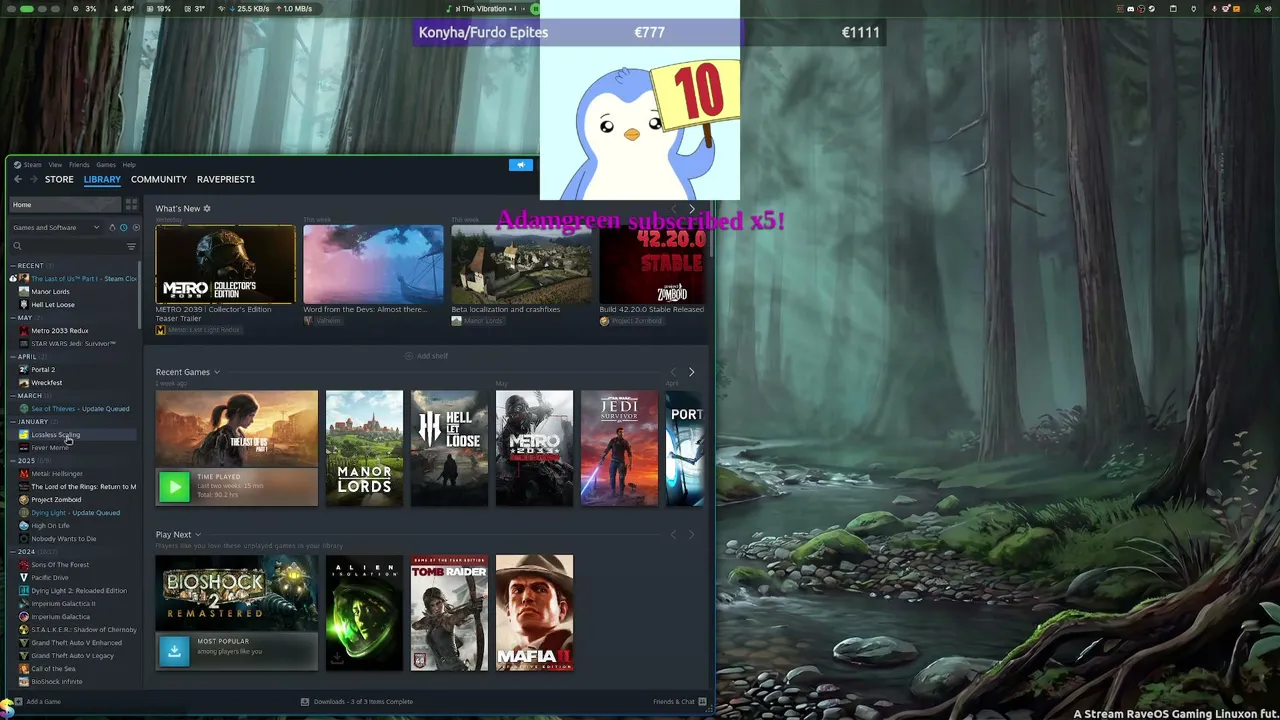Toggle the ready-to-play filter icon

pyautogui.click(x=136, y=228)
